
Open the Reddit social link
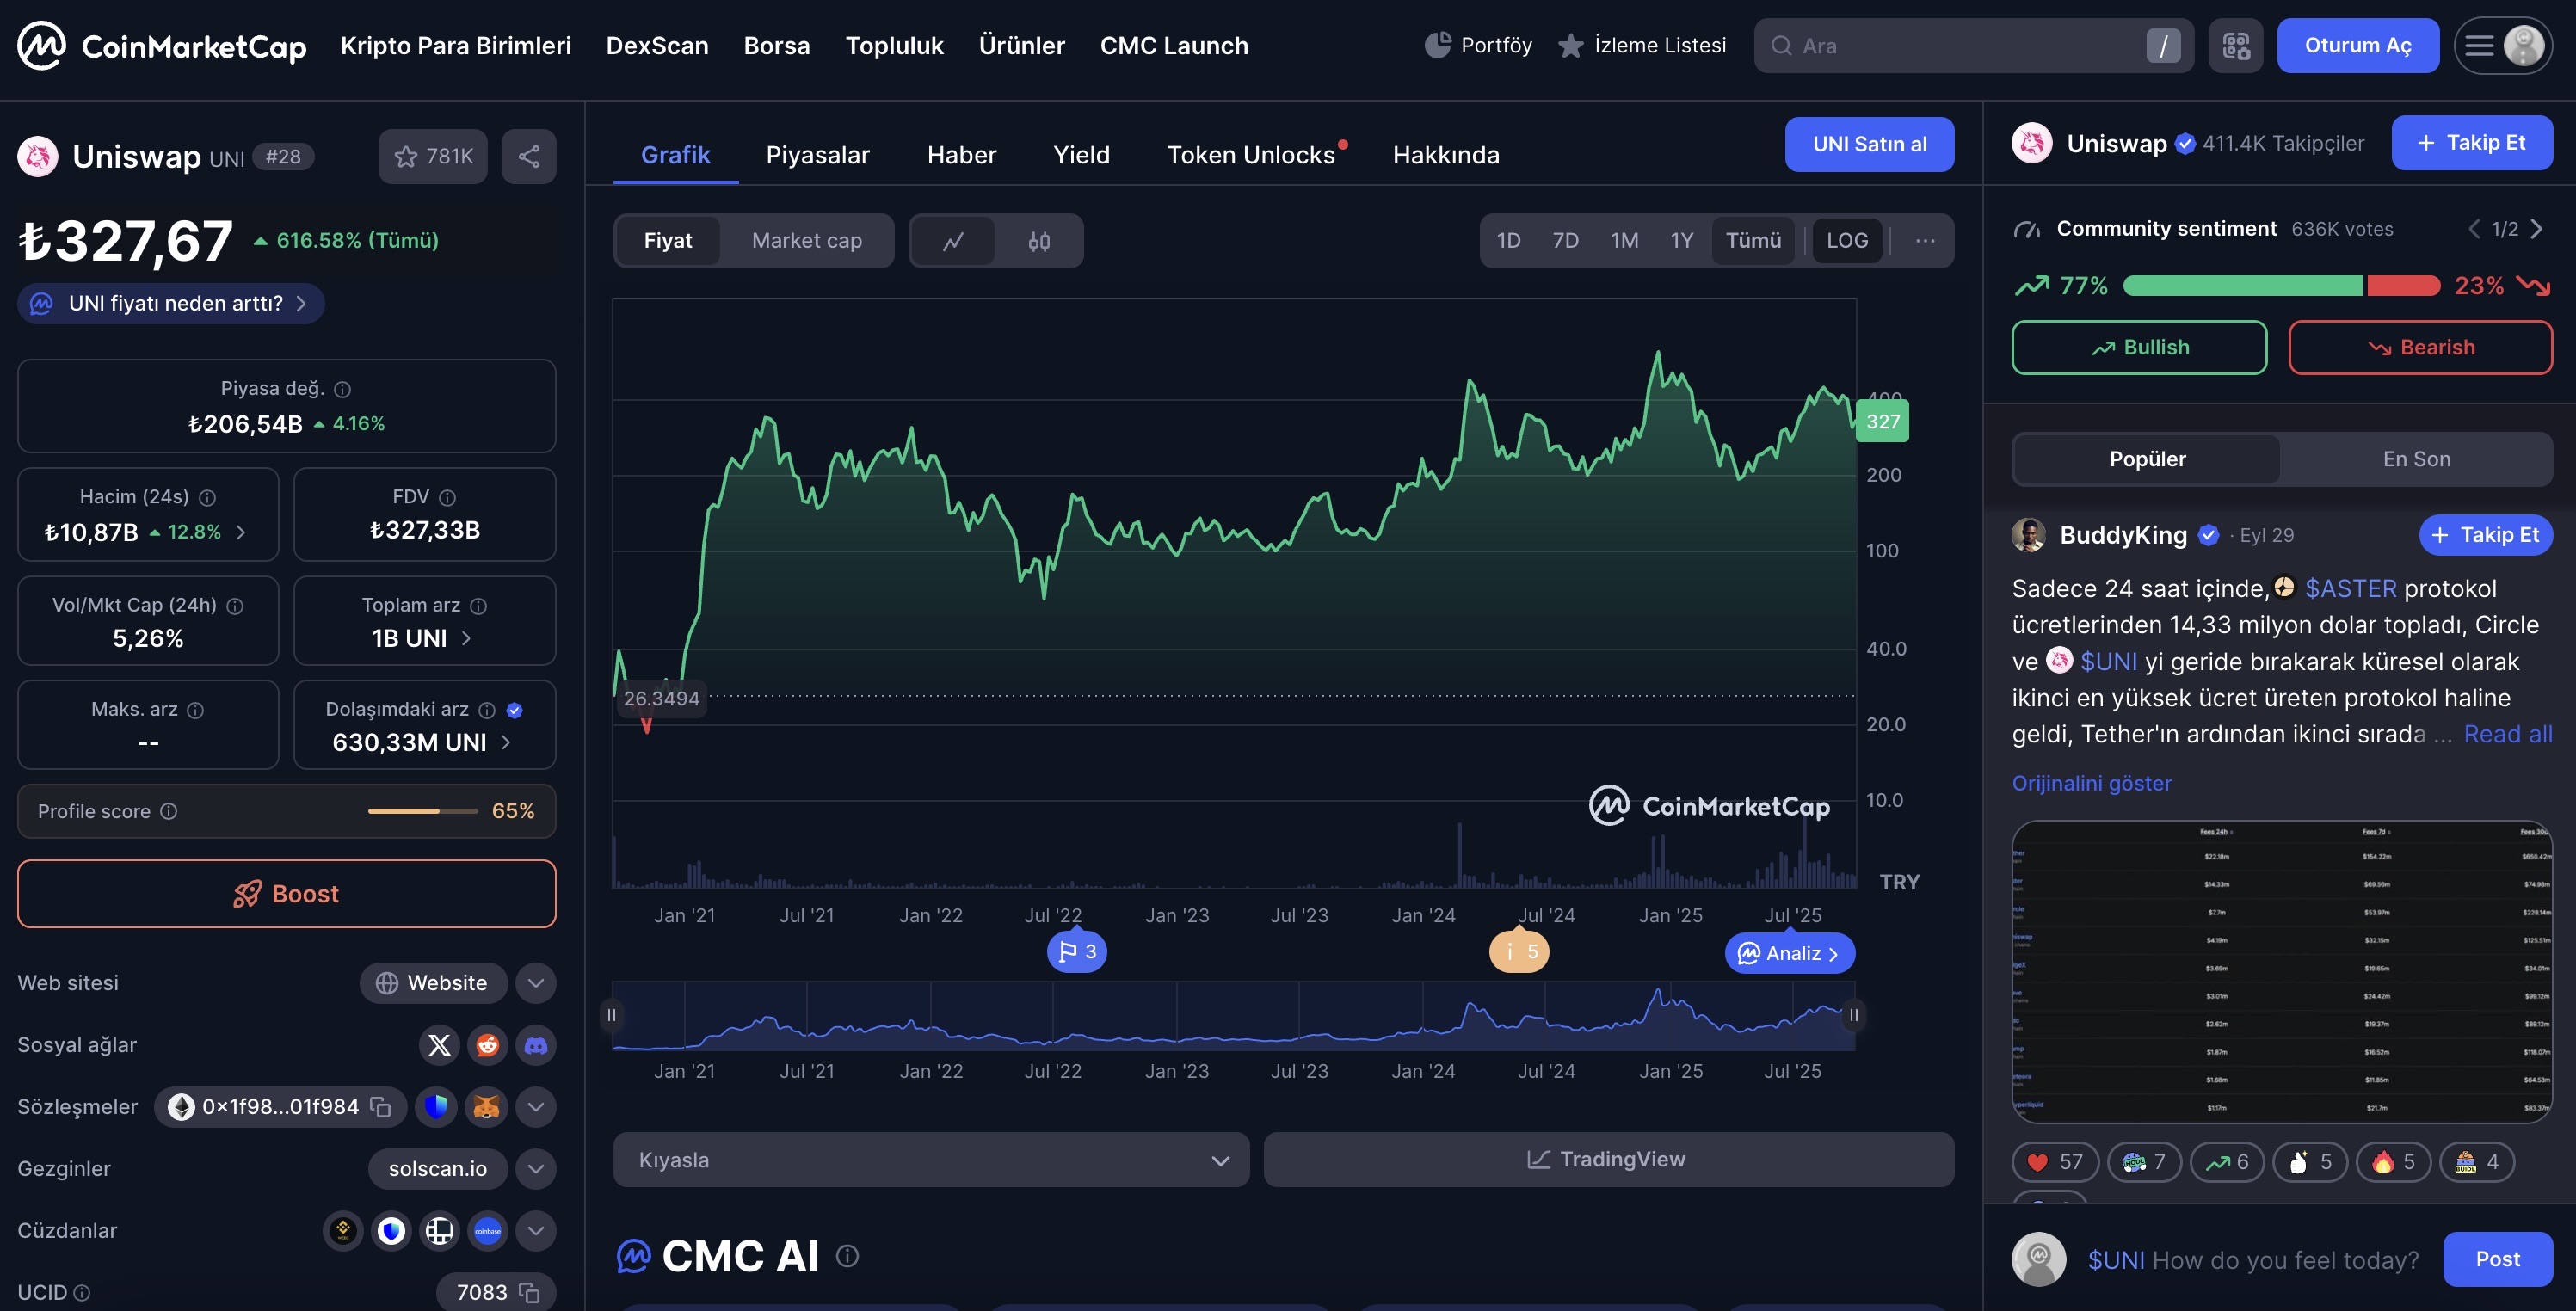pos(488,1045)
